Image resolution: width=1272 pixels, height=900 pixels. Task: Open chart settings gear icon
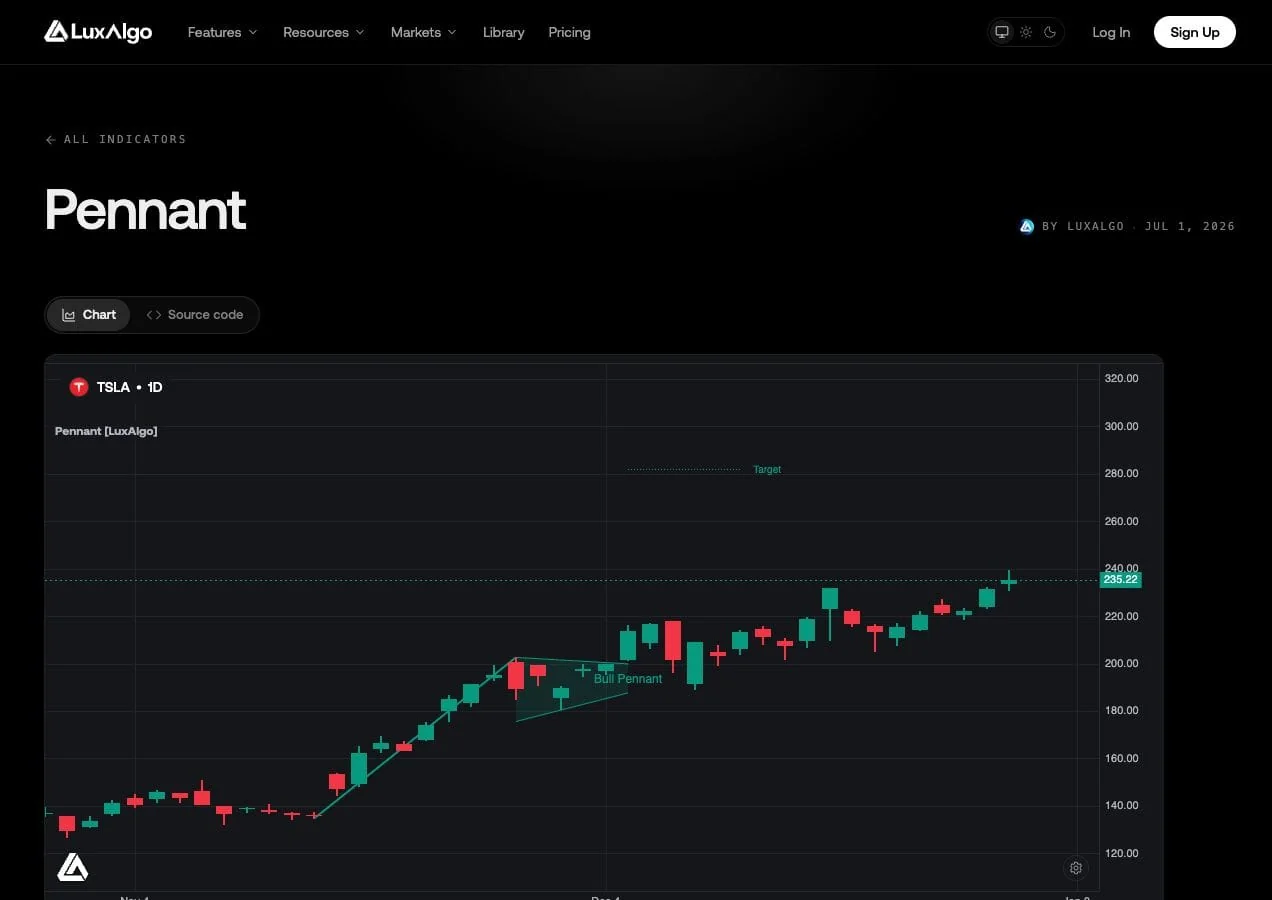(x=1076, y=868)
